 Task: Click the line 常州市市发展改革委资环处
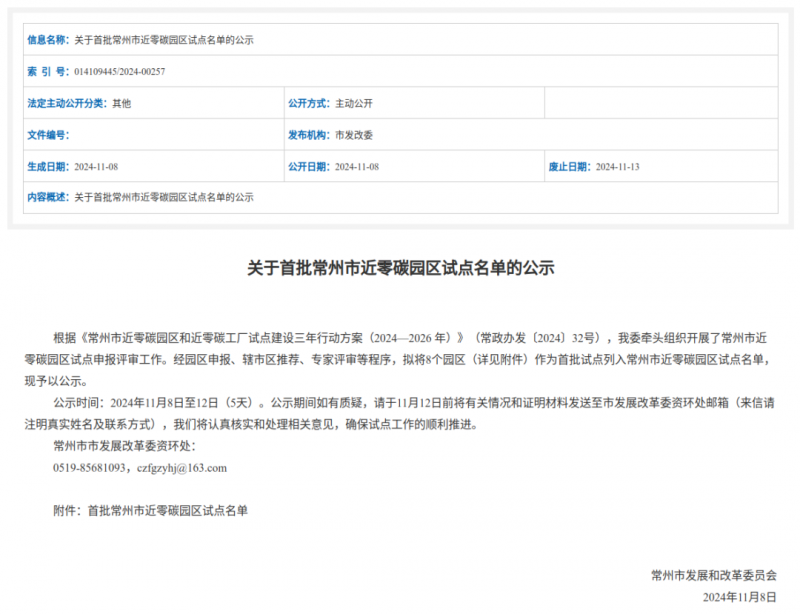coord(124,446)
